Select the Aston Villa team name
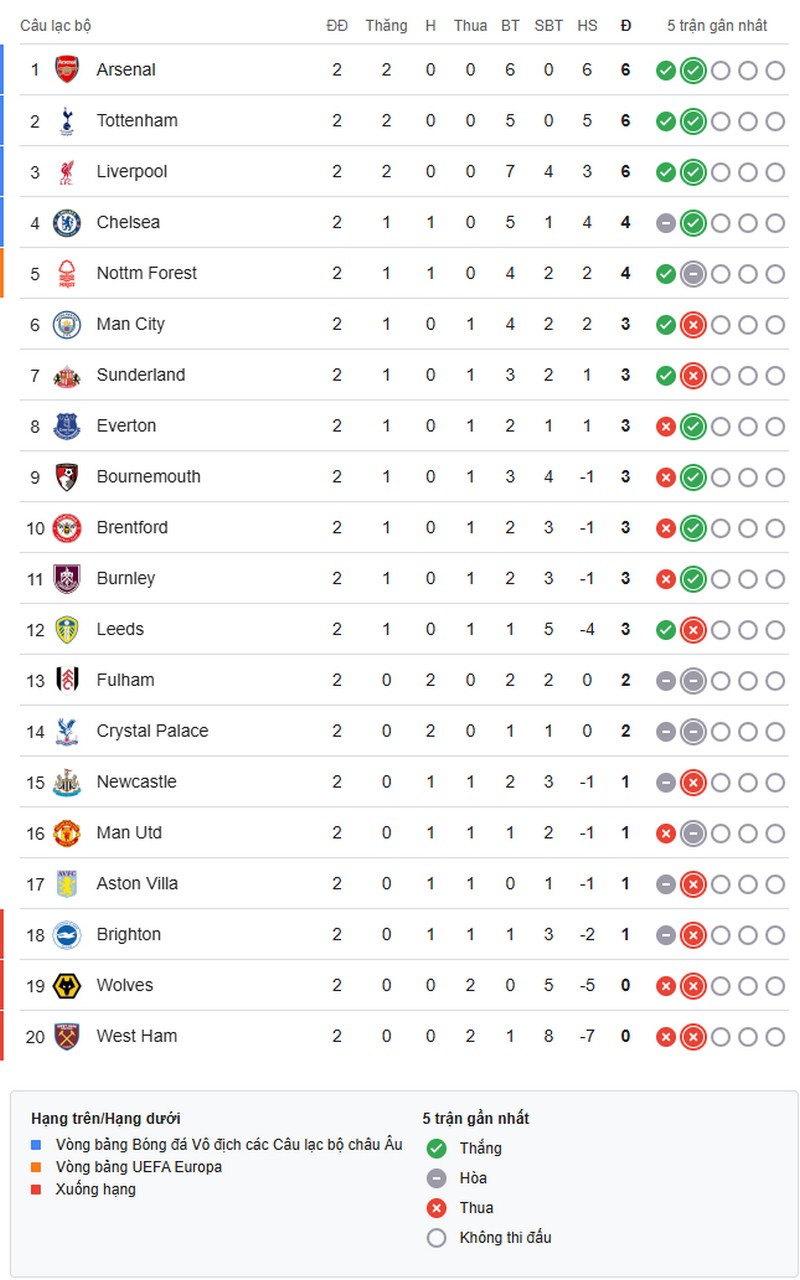The image size is (800, 1280). pos(137,883)
